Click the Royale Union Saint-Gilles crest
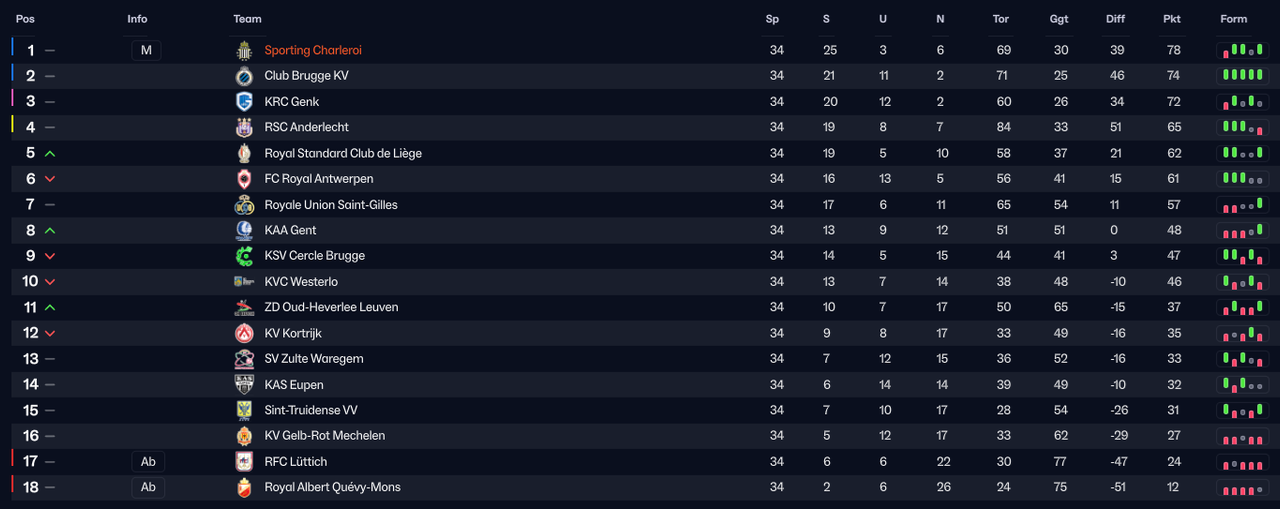Viewport: 1280px width, 509px height. (244, 205)
